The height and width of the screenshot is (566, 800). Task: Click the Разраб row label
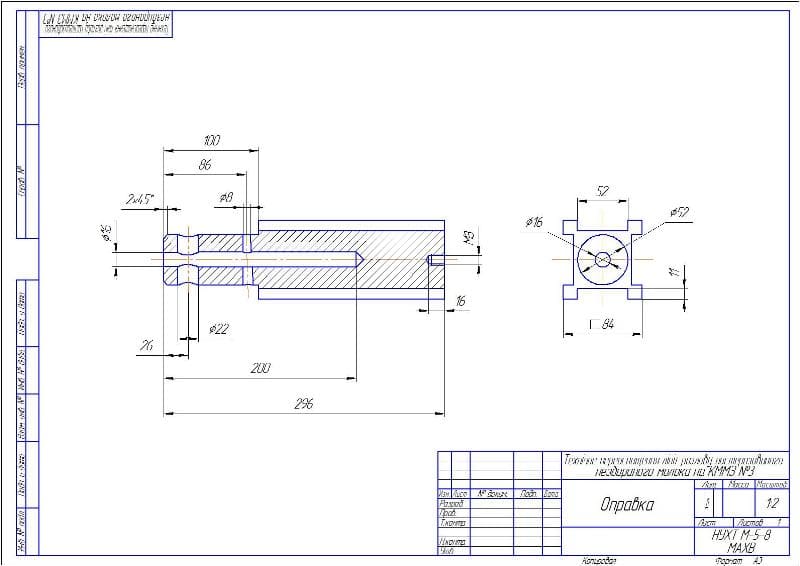click(451, 503)
